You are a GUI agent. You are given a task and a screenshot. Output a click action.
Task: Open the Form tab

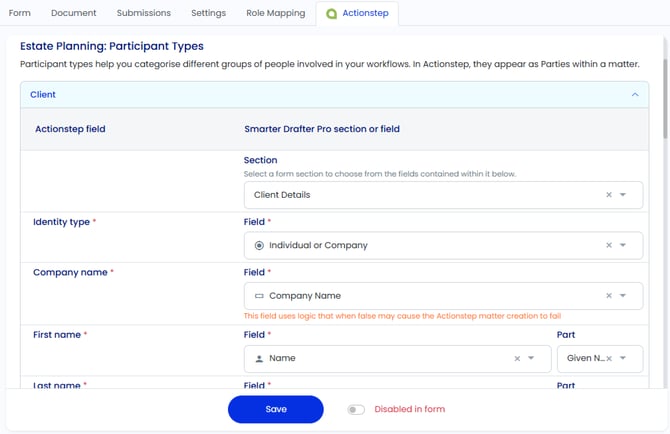click(x=20, y=13)
